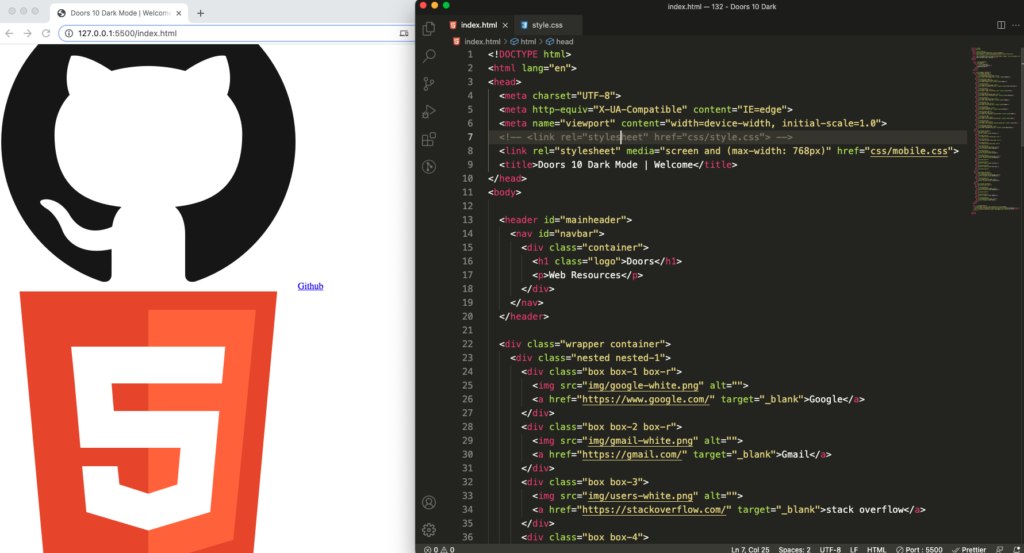Click the browser Forward arrow

click(27, 33)
